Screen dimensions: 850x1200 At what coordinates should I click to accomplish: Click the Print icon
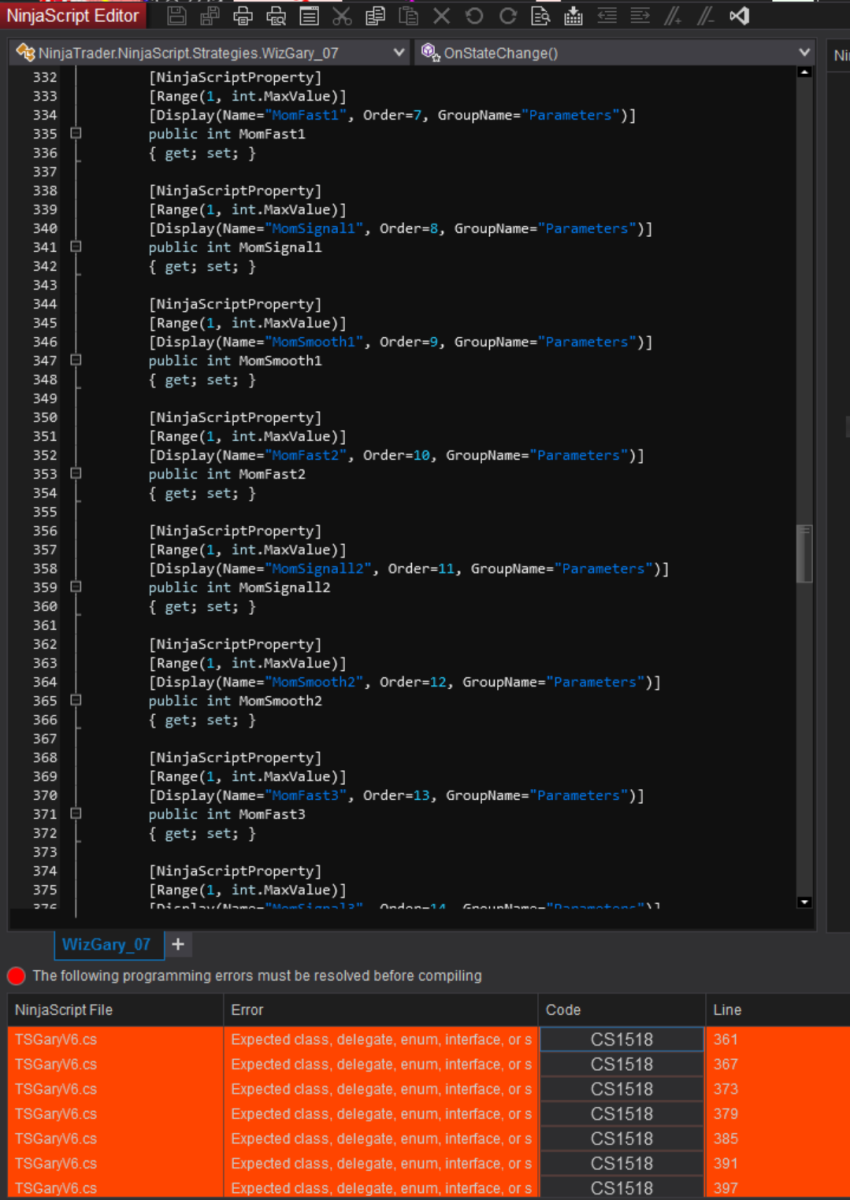[x=243, y=15]
